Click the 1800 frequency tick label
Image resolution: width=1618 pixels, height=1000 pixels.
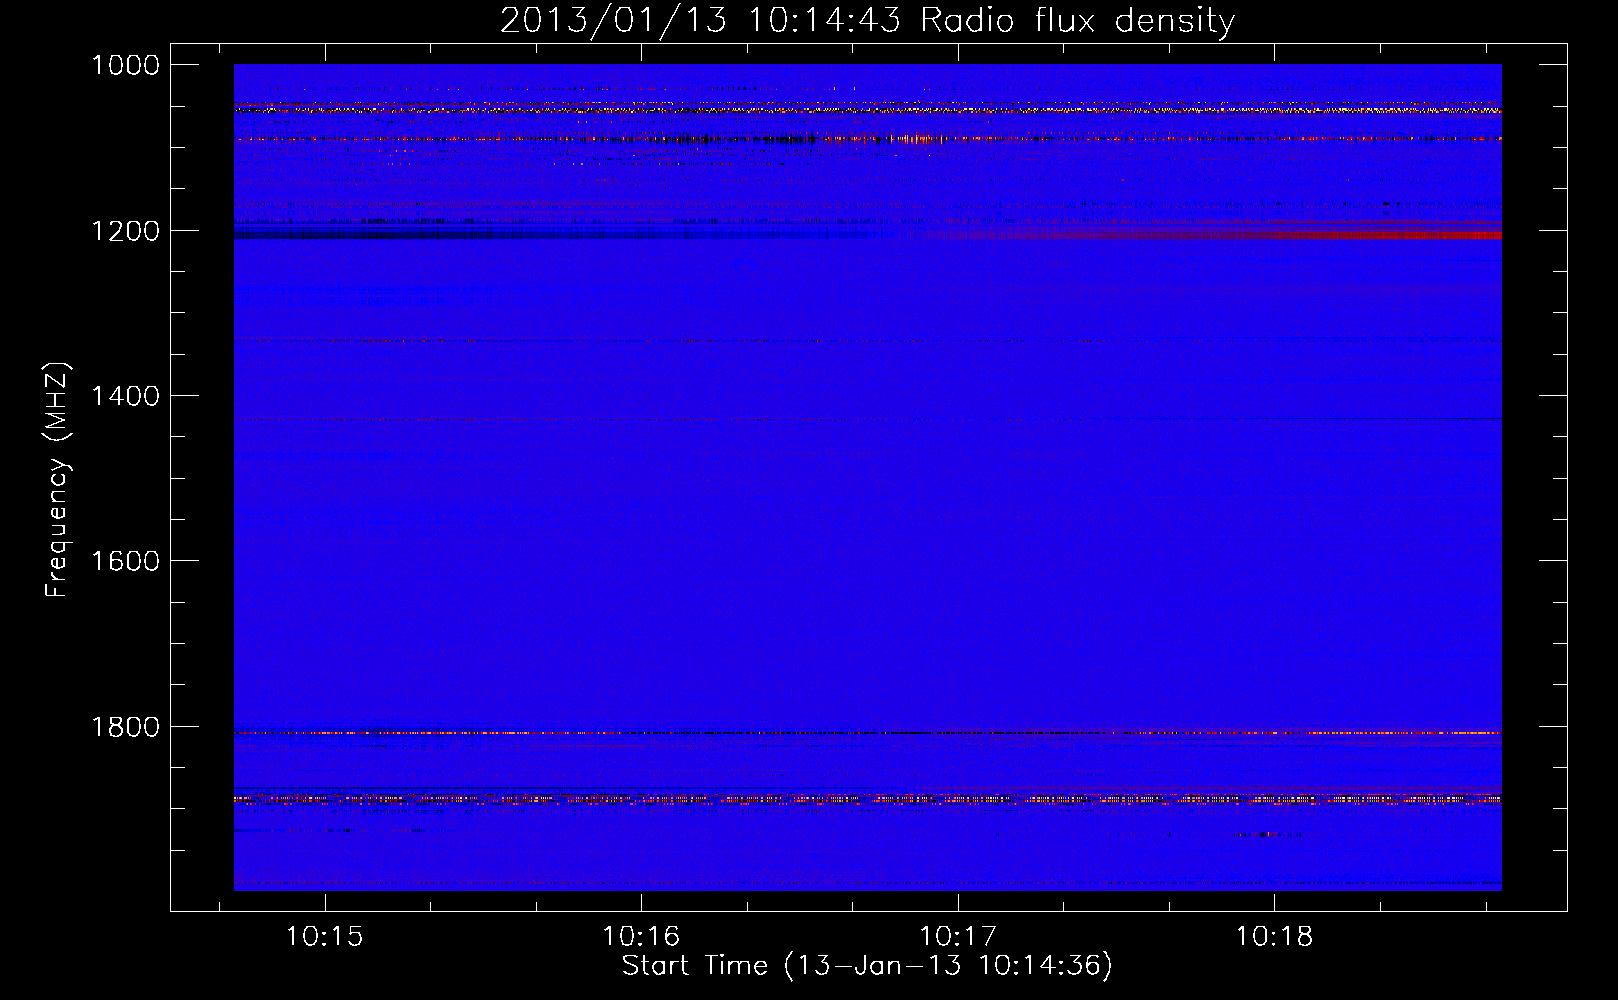click(x=125, y=727)
